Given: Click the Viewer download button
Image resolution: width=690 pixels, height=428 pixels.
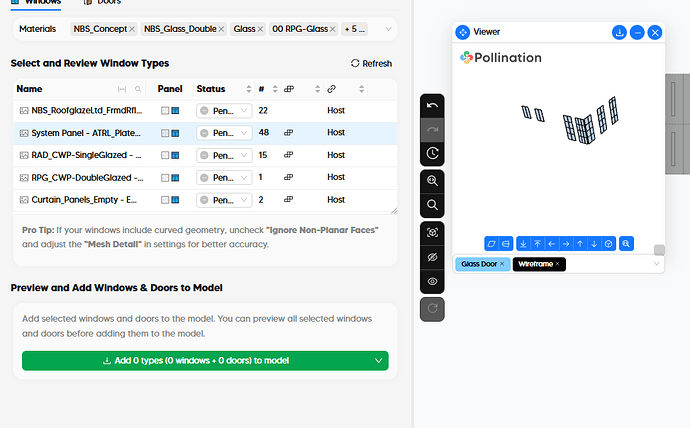Looking at the screenshot, I should 619,32.
